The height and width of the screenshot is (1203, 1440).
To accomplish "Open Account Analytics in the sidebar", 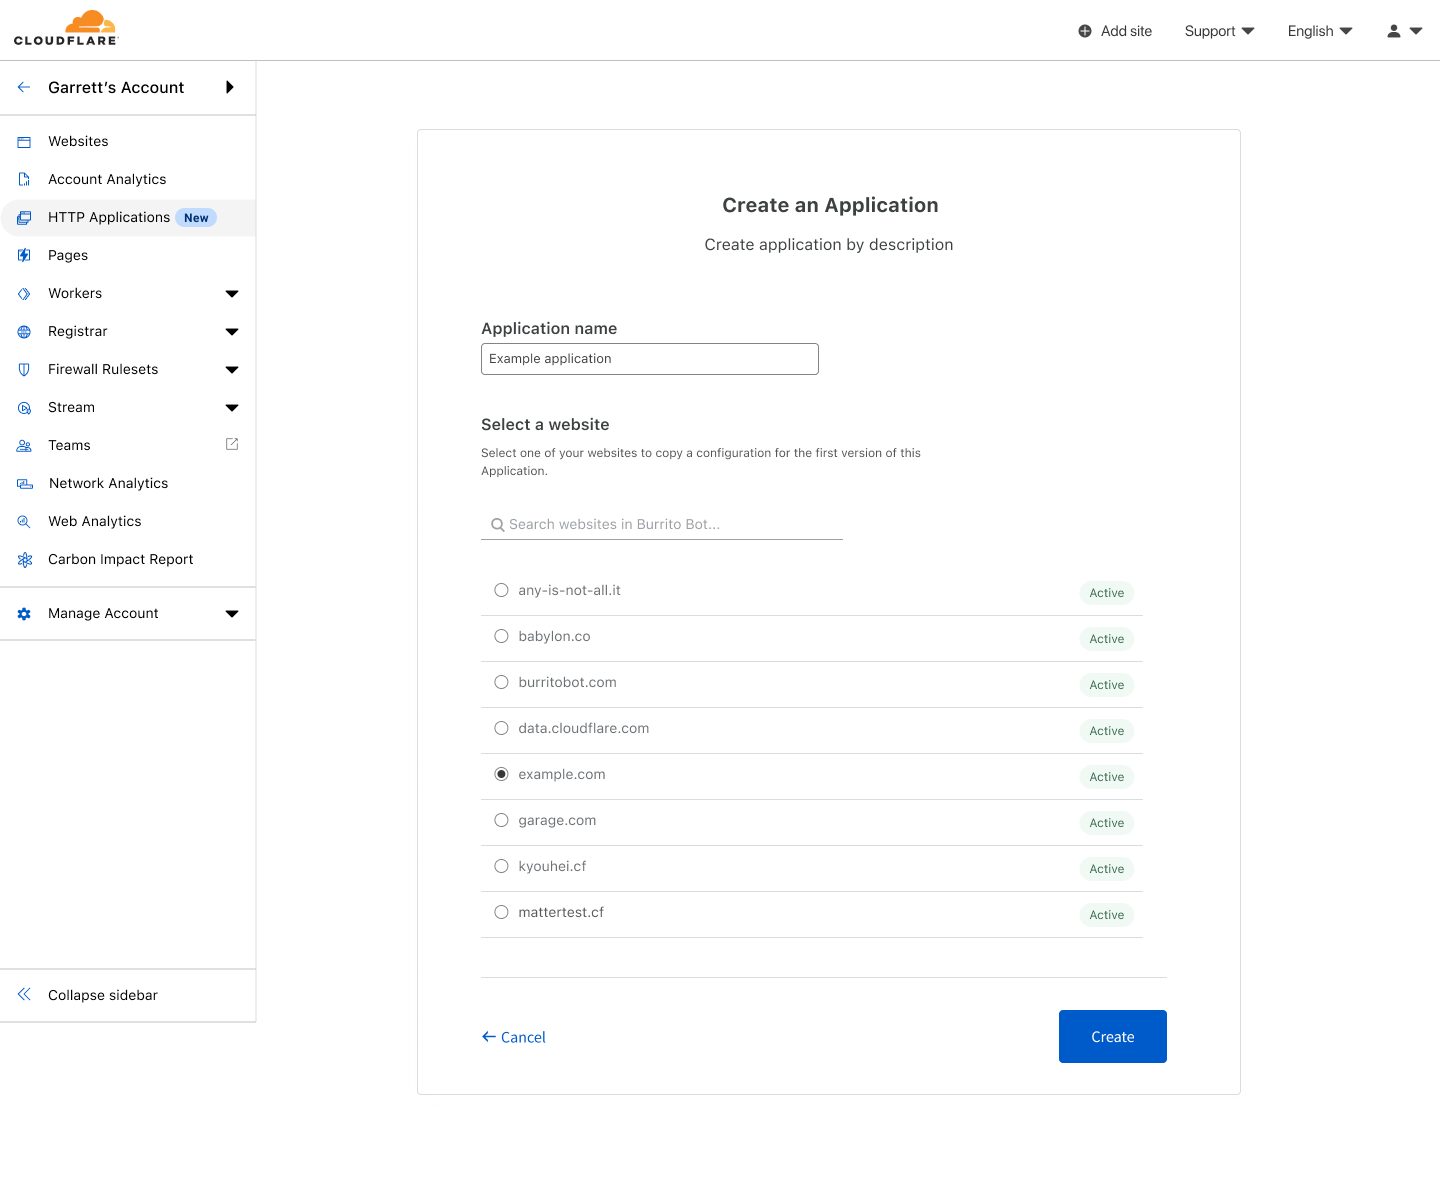I will coord(107,179).
